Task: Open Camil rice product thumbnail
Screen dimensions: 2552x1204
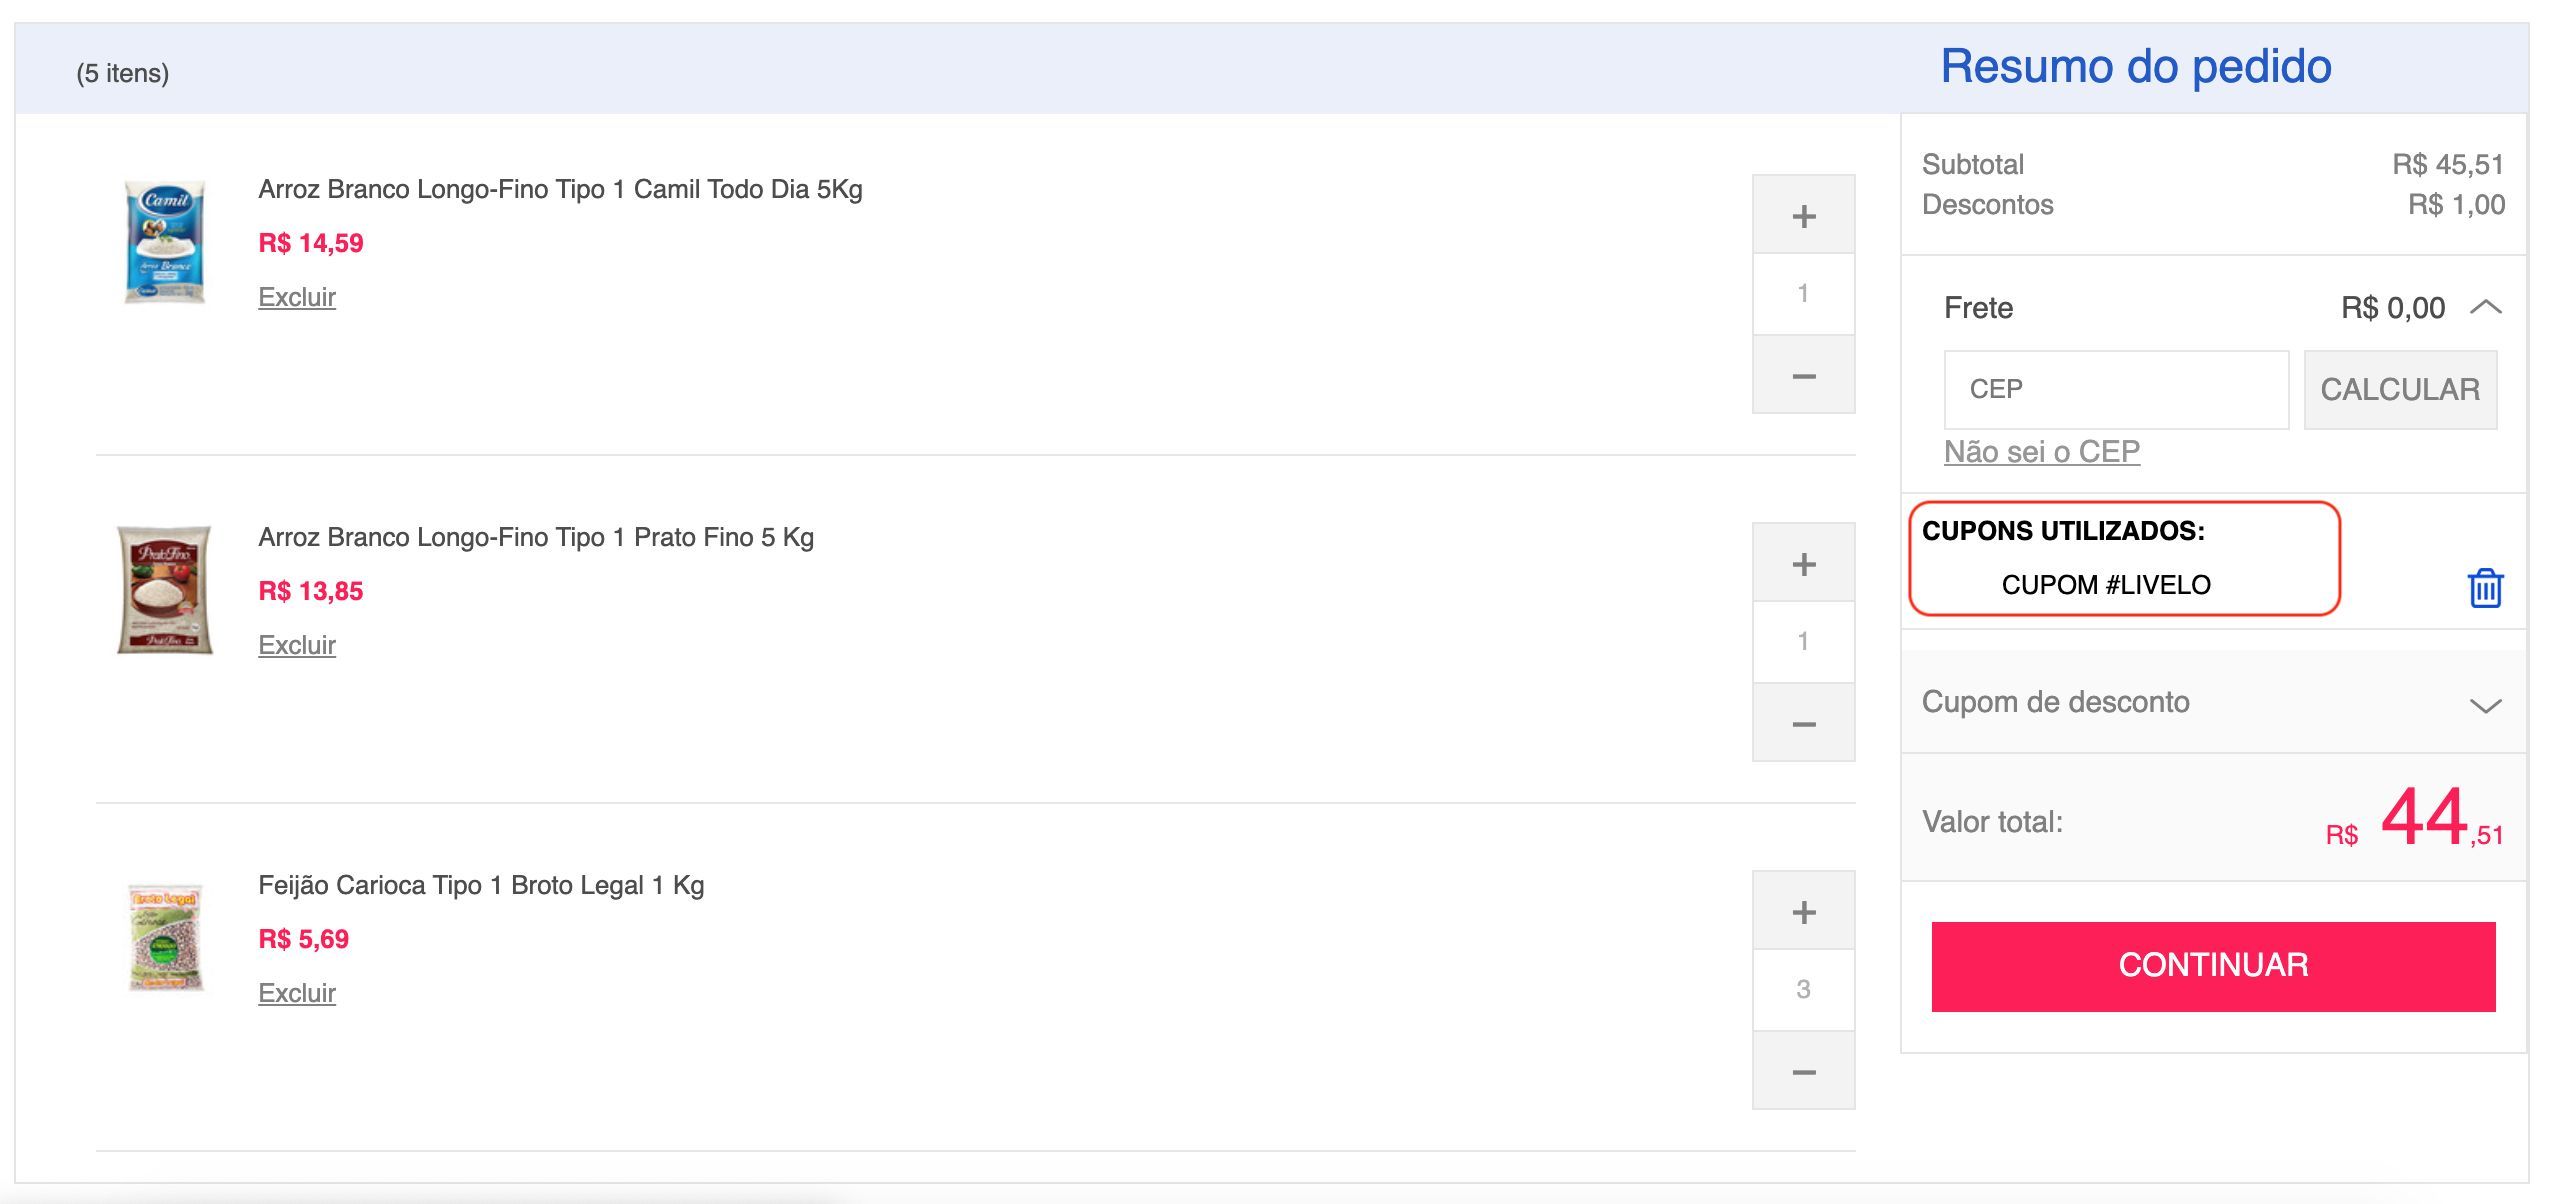Action: (x=165, y=242)
